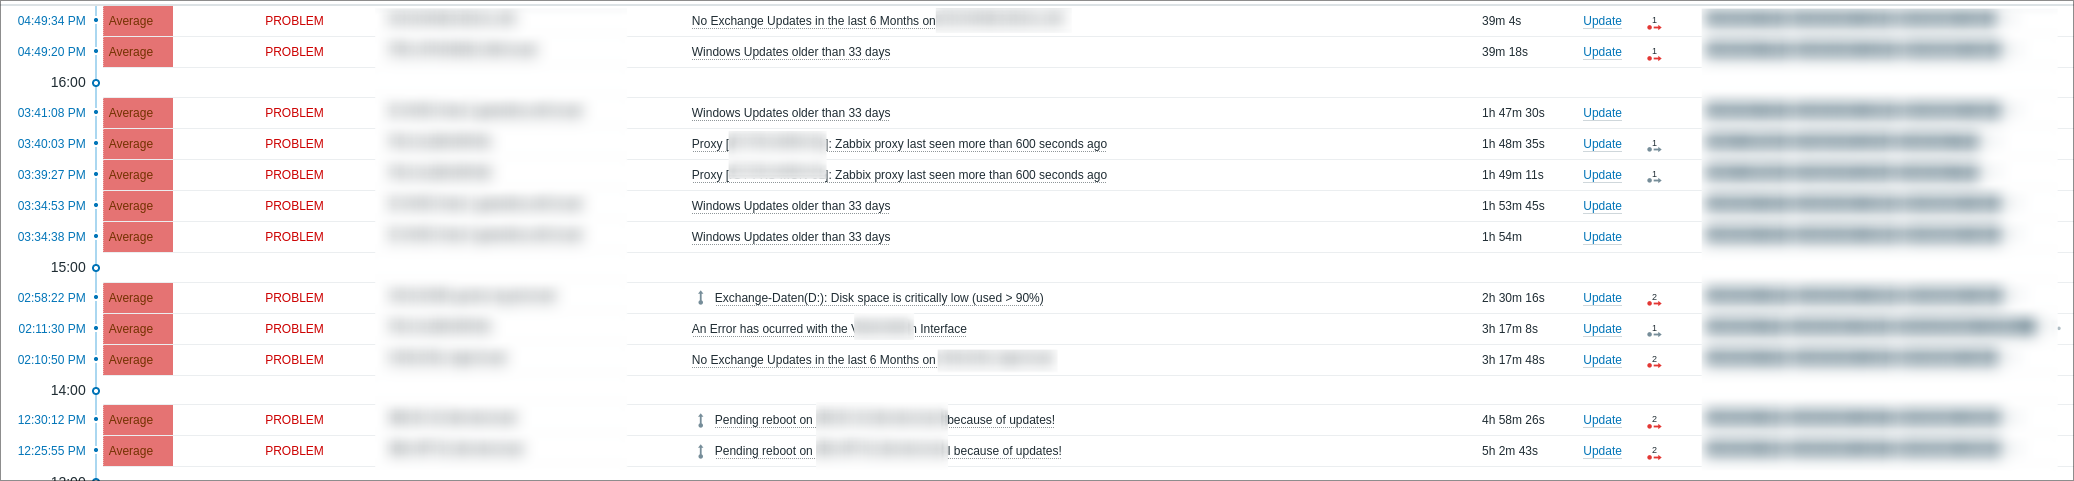2074x481 pixels.
Task: Open Update link for 1h 47m 30s problem
Action: pos(1602,113)
